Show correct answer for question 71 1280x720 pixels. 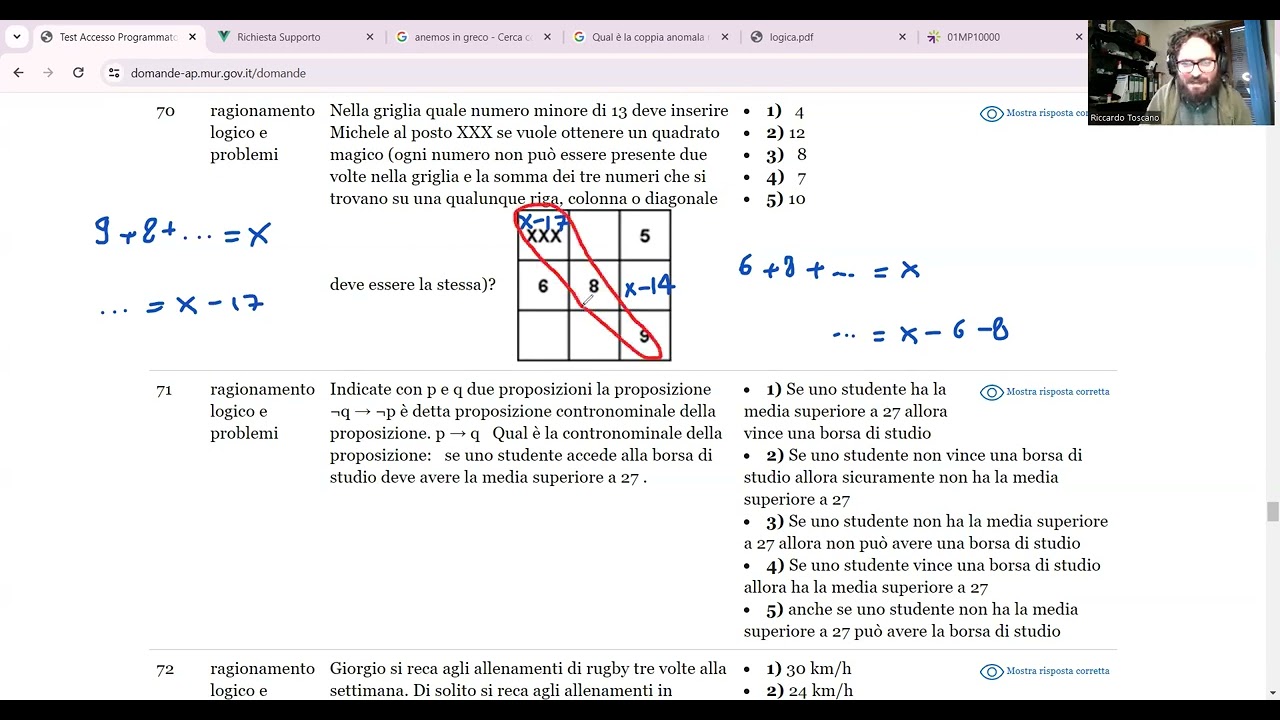click(x=1045, y=392)
